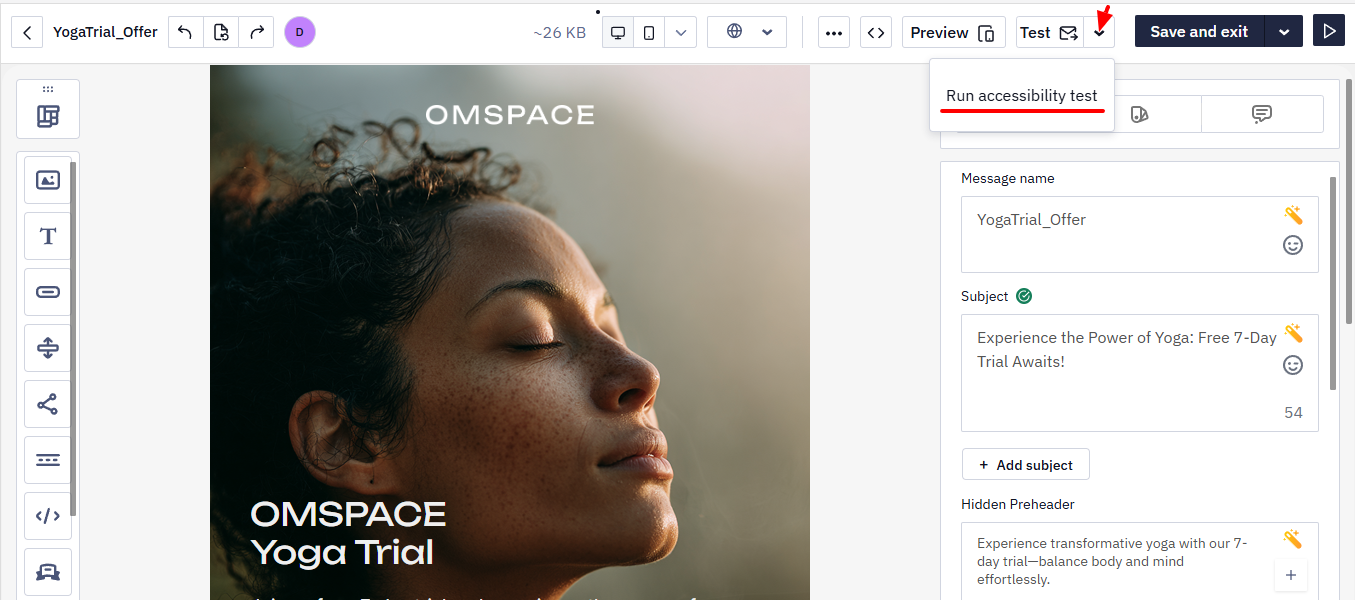
Task: Undo the last change
Action: pyautogui.click(x=185, y=32)
